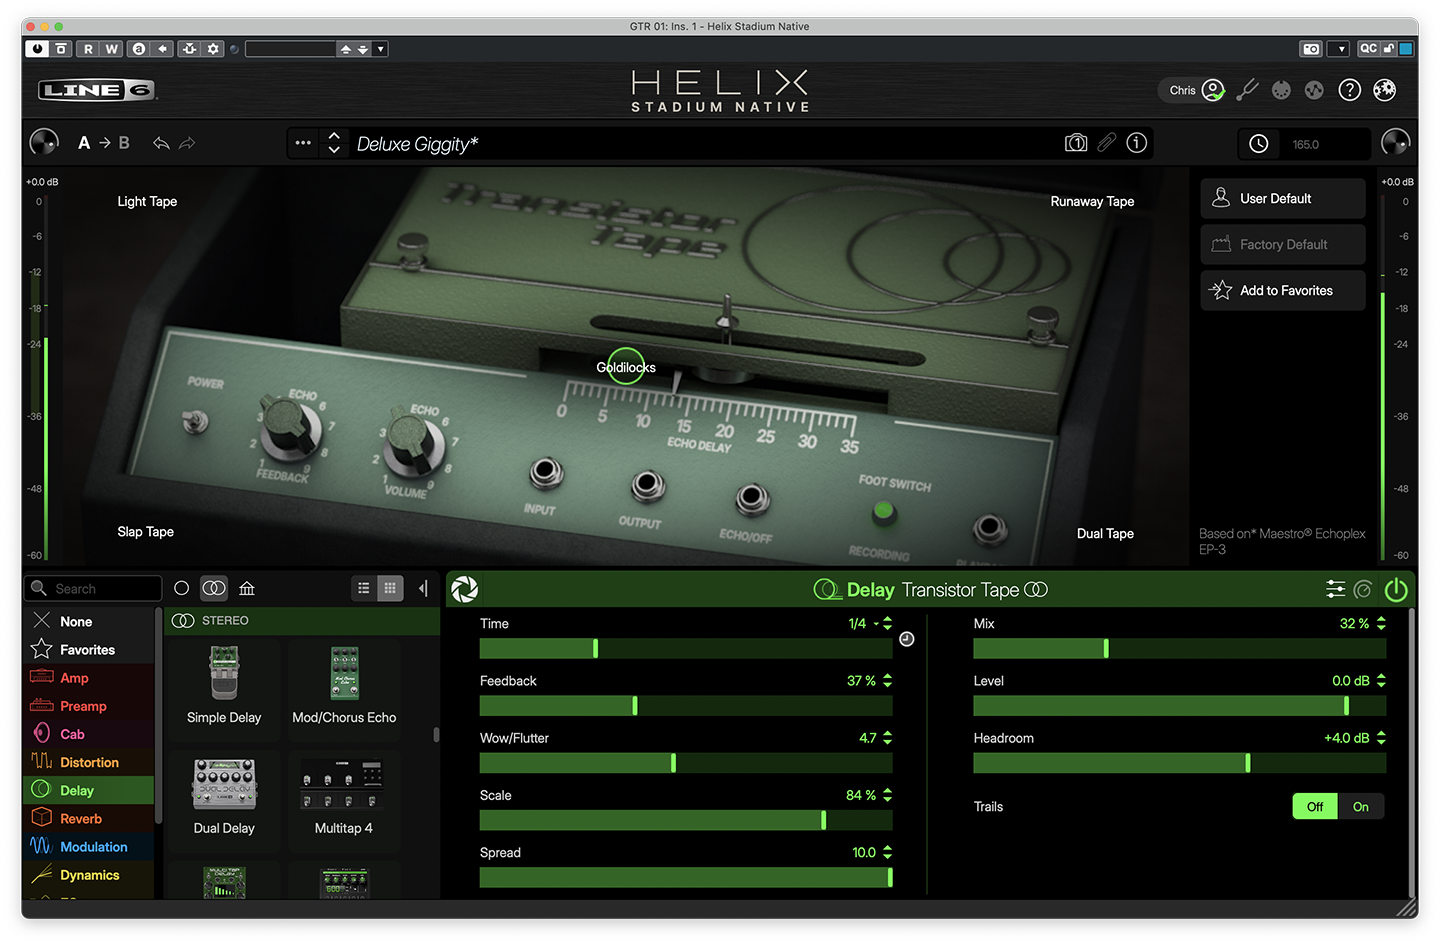The image size is (1440, 944).
Task: Show stereo models with the double circle icon
Action: (214, 588)
